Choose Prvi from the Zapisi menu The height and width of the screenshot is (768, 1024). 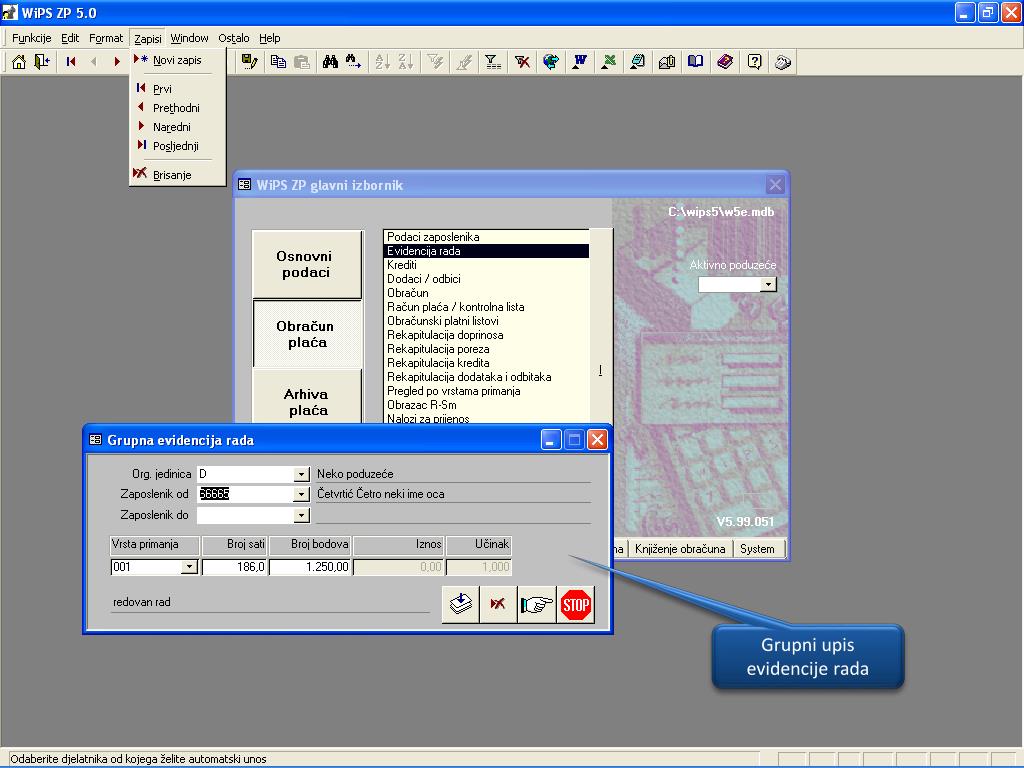point(178,89)
